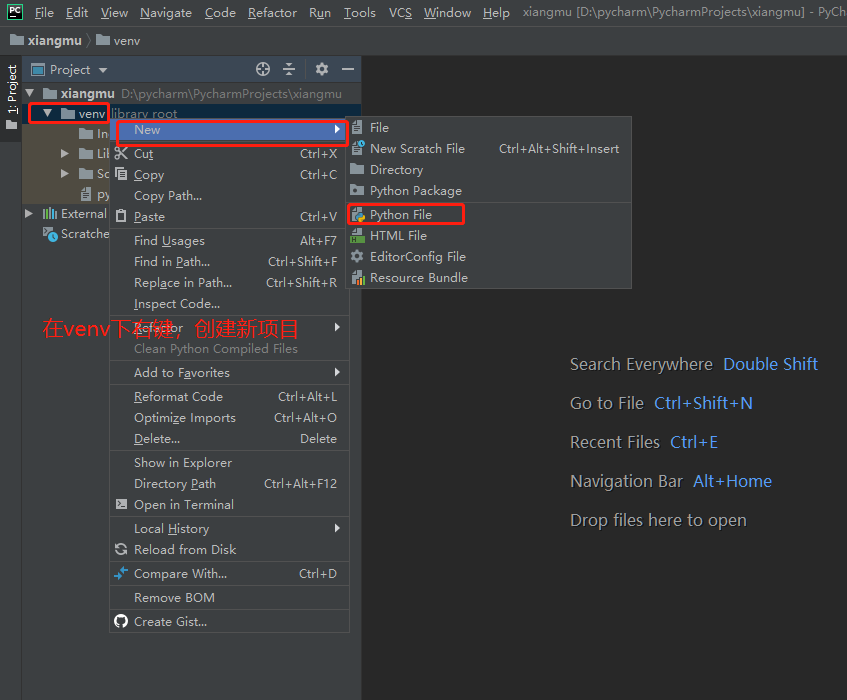Collapse the venv folder node

[x=48, y=113]
